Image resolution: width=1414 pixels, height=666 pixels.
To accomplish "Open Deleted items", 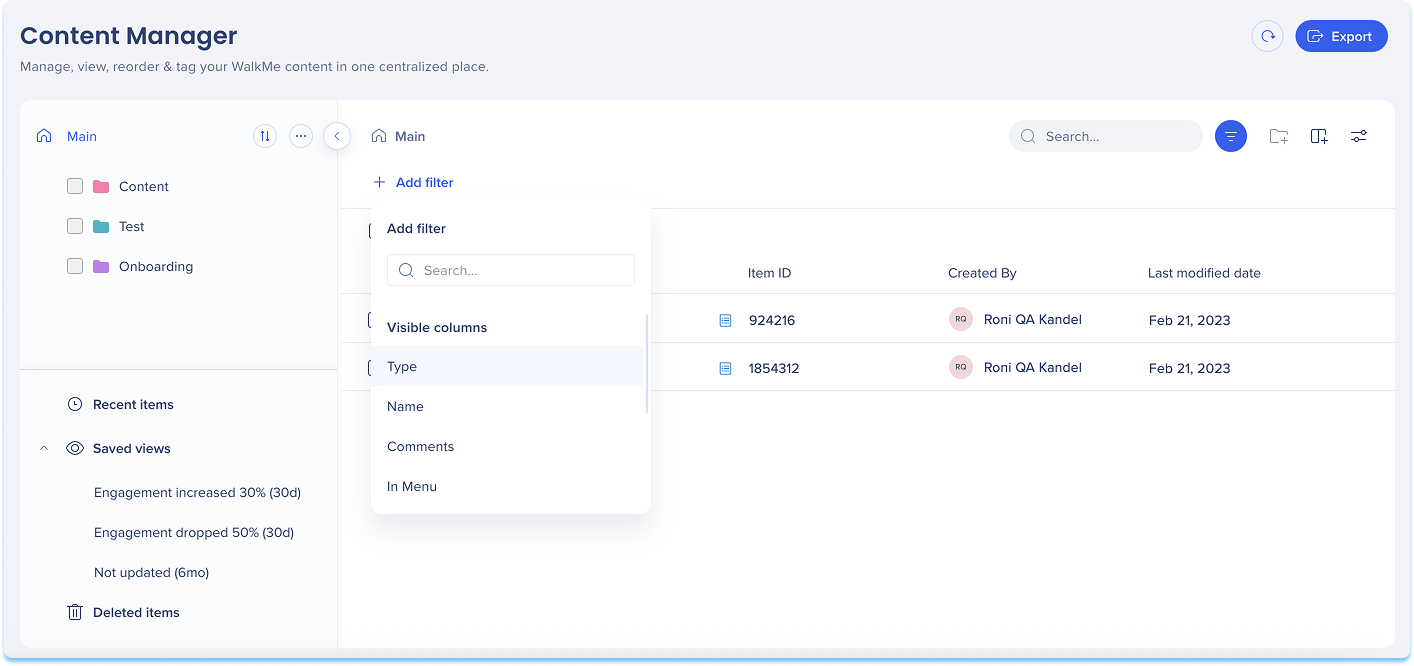I will [136, 613].
